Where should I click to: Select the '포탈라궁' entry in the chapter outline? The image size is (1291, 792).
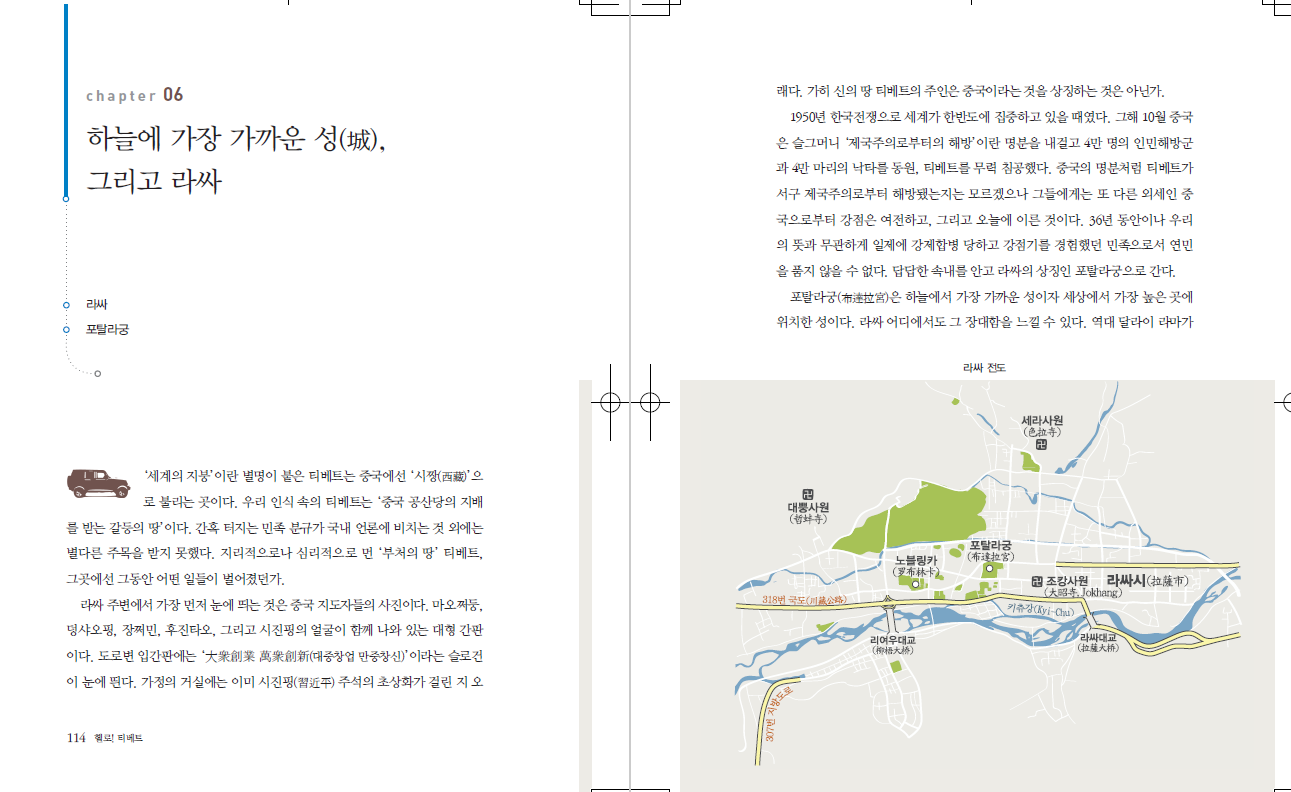pos(107,329)
